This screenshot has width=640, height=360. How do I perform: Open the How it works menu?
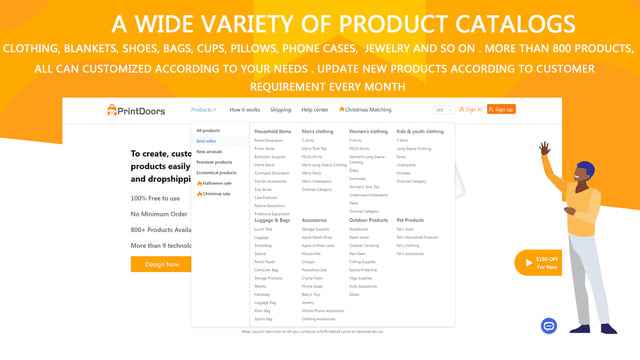point(244,110)
